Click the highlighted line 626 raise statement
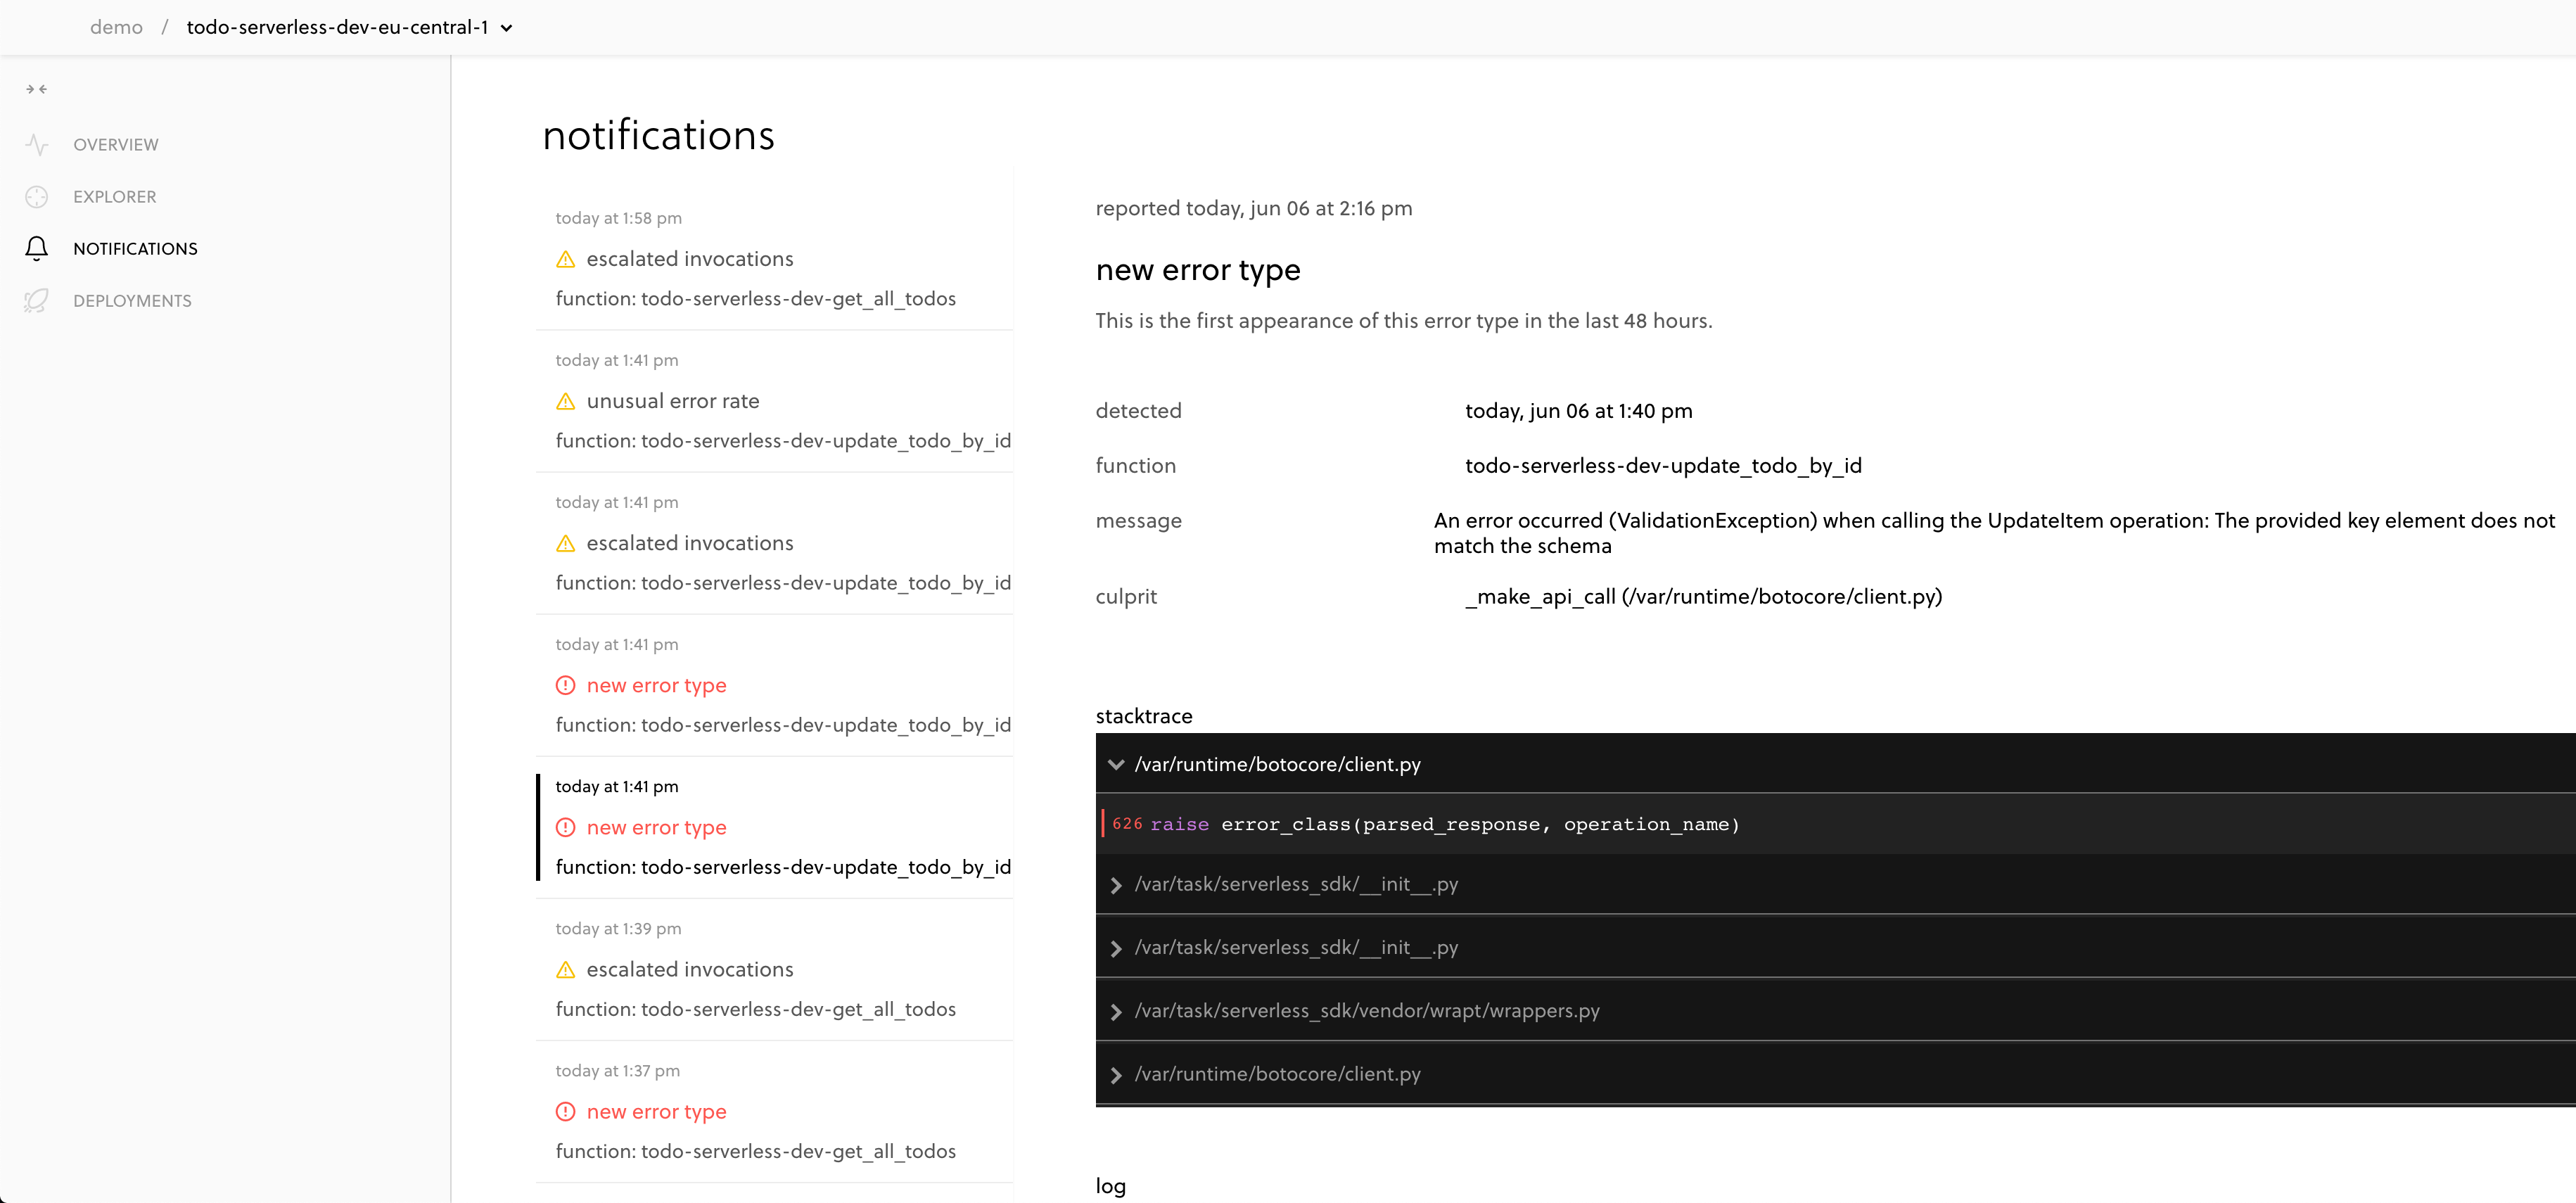The image size is (2576, 1203). (1425, 825)
